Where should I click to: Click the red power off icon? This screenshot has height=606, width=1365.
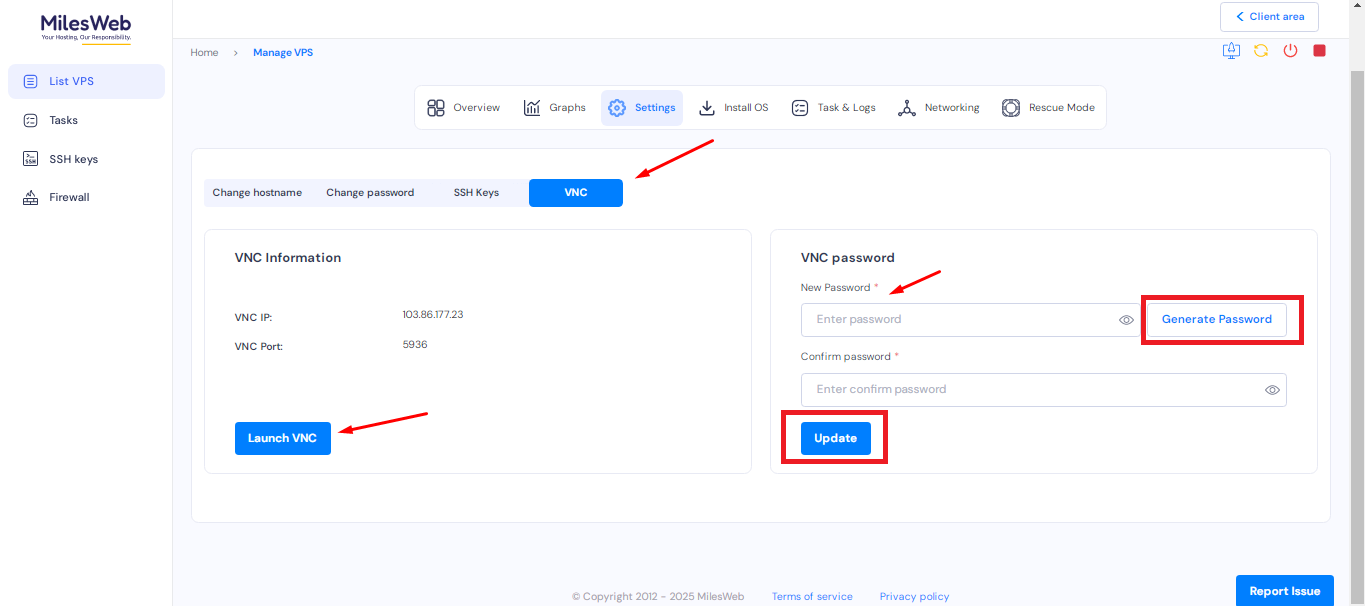click(x=1290, y=51)
